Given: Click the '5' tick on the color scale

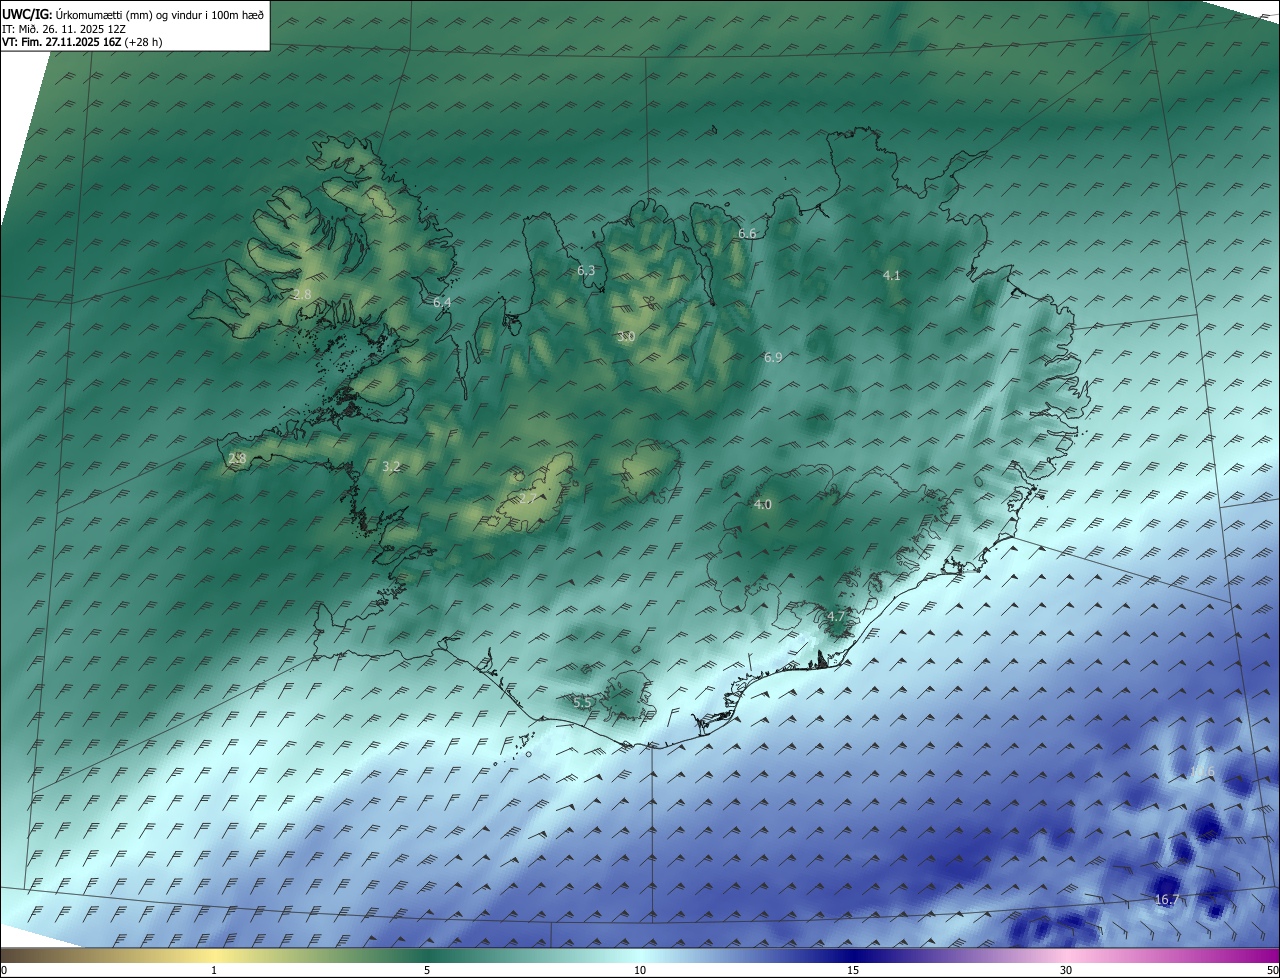Looking at the screenshot, I should (x=427, y=970).
